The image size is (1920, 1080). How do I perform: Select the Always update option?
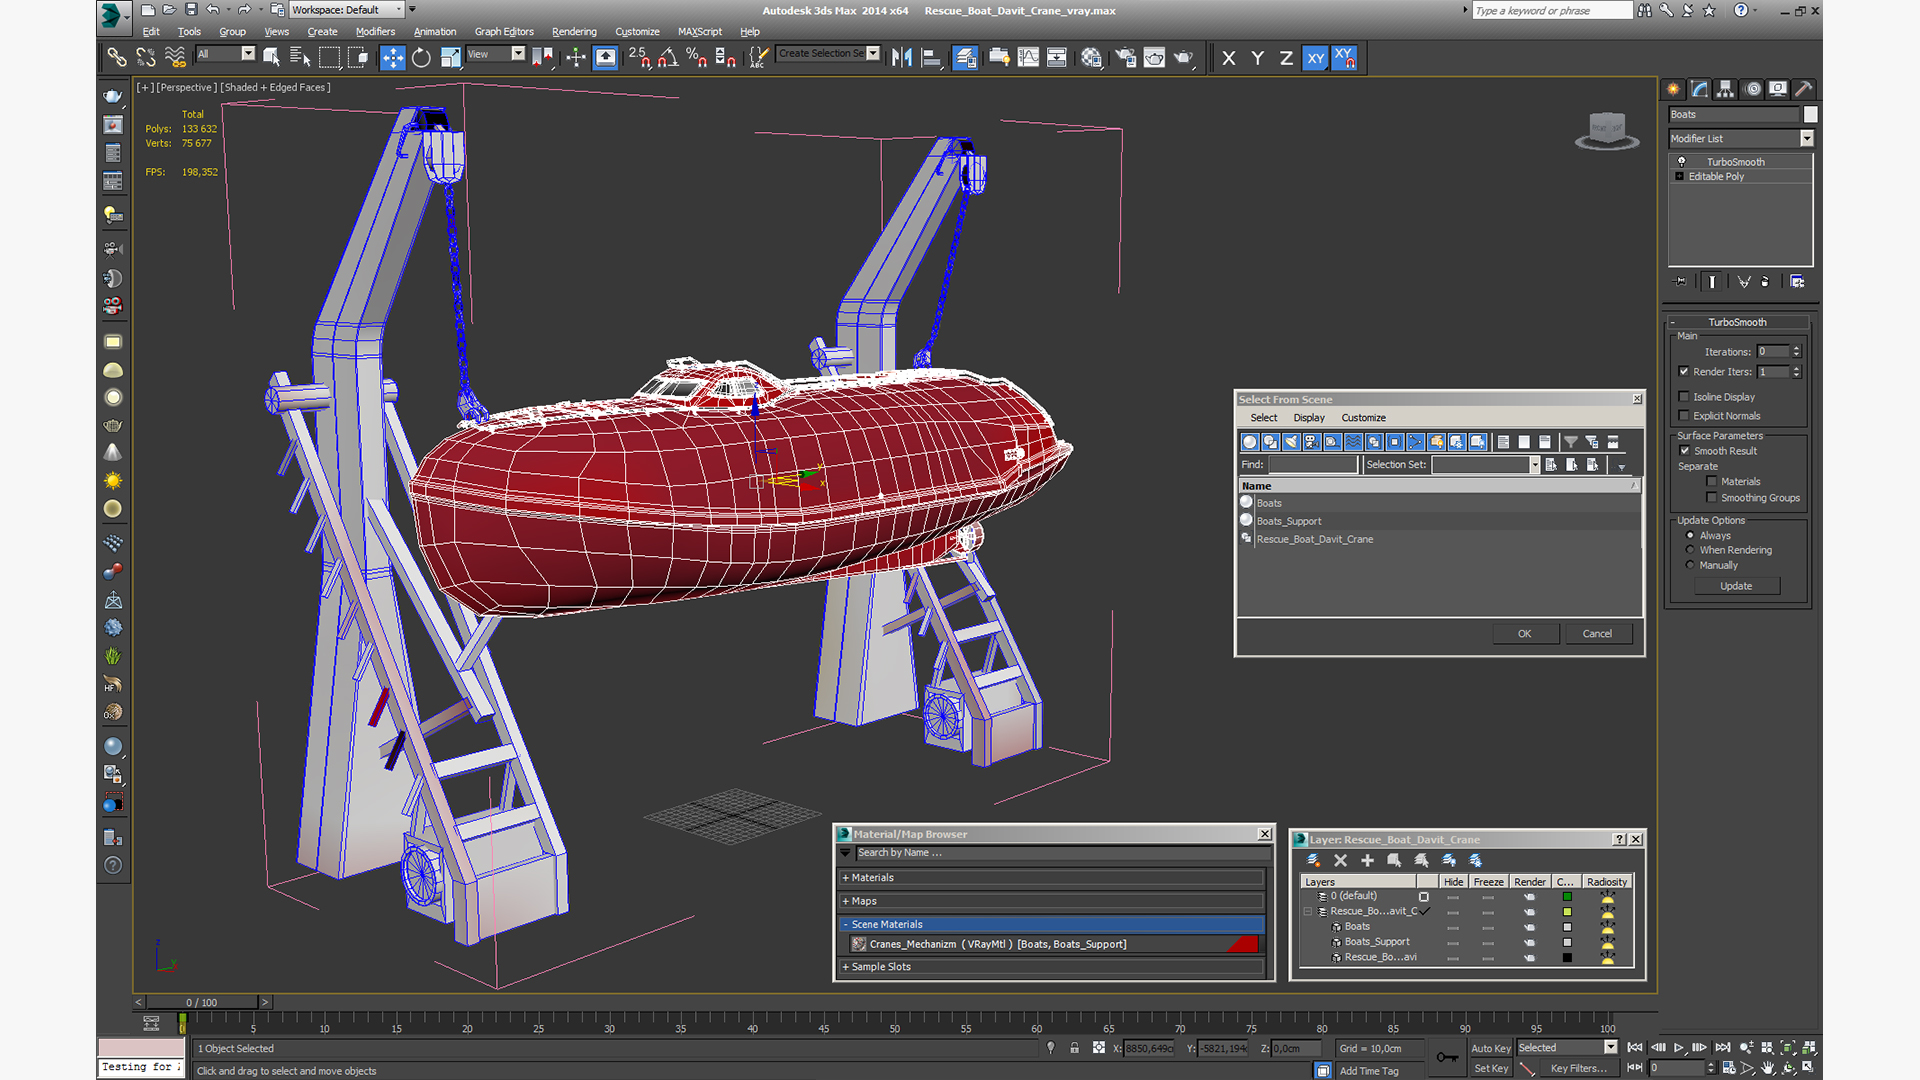point(1690,536)
